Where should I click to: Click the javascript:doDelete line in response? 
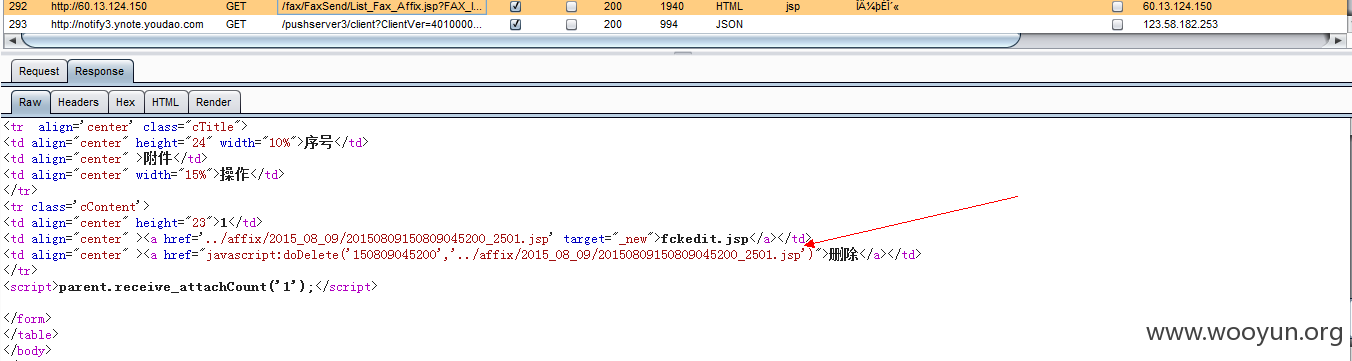463,255
